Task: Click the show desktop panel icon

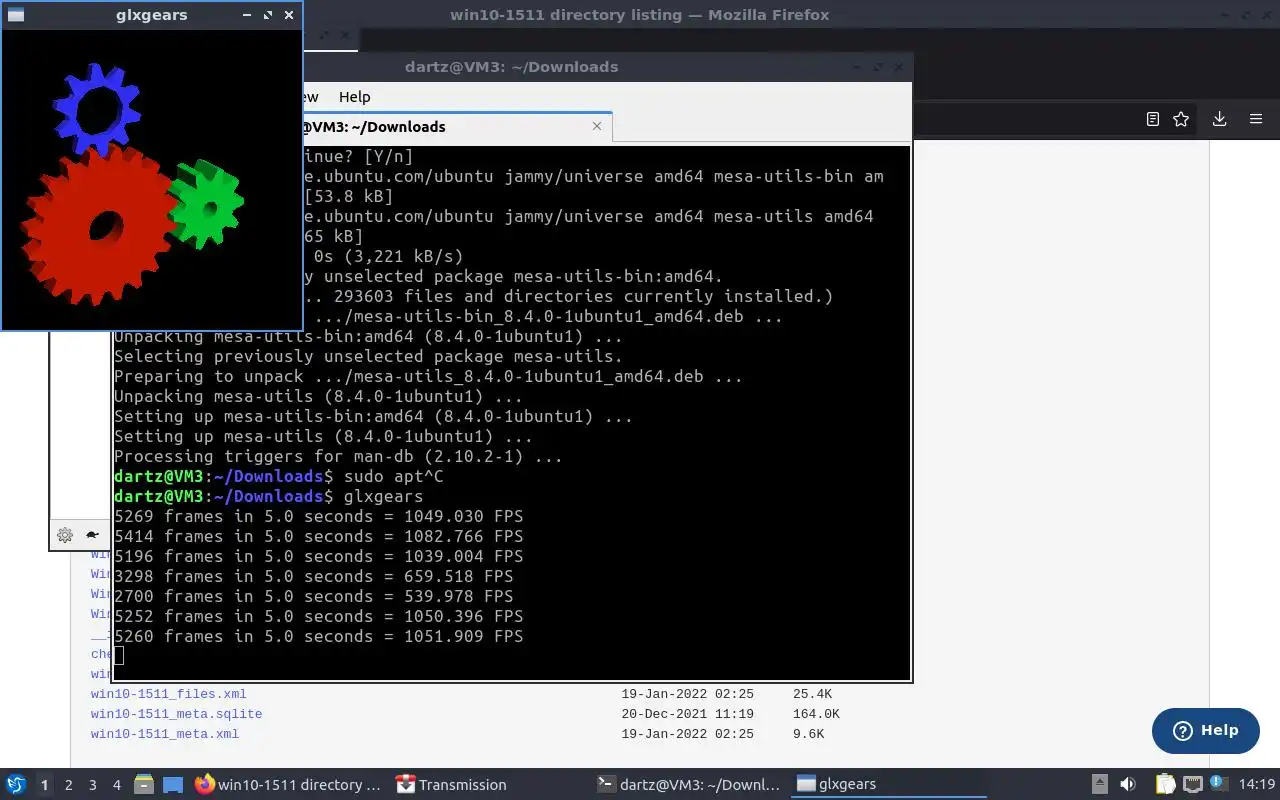Action: [172, 785]
